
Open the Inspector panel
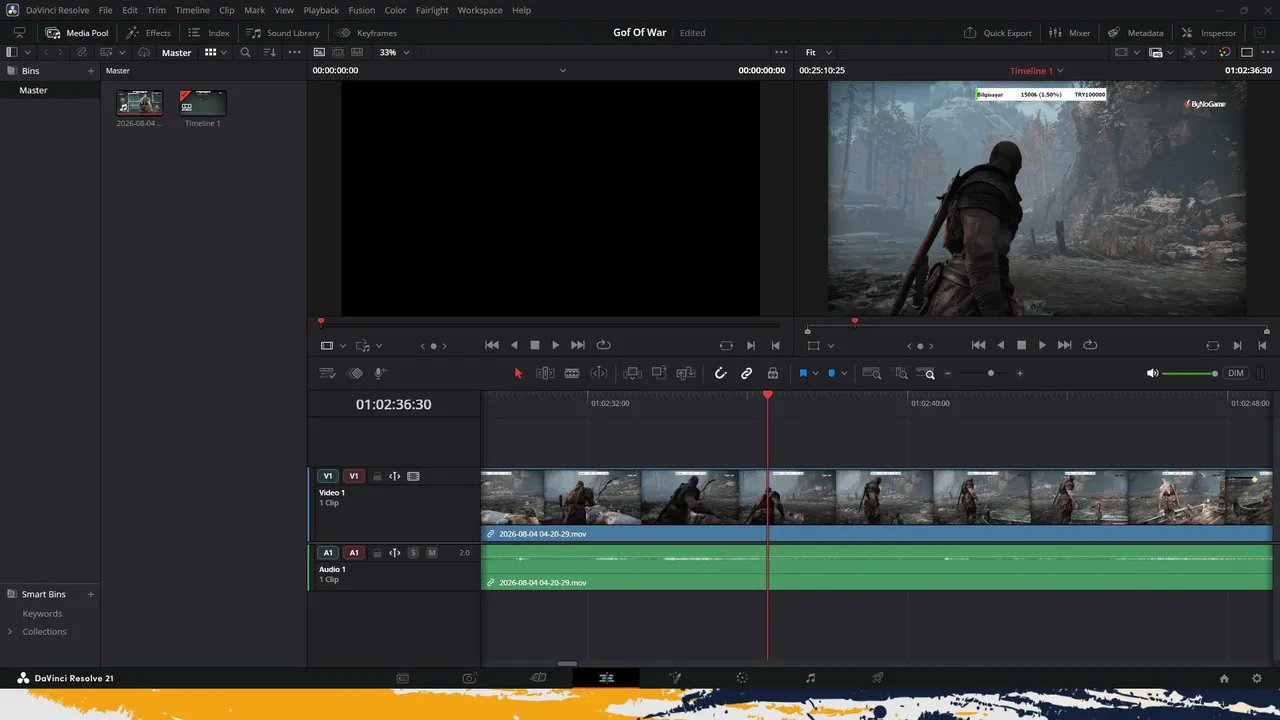[1208, 33]
